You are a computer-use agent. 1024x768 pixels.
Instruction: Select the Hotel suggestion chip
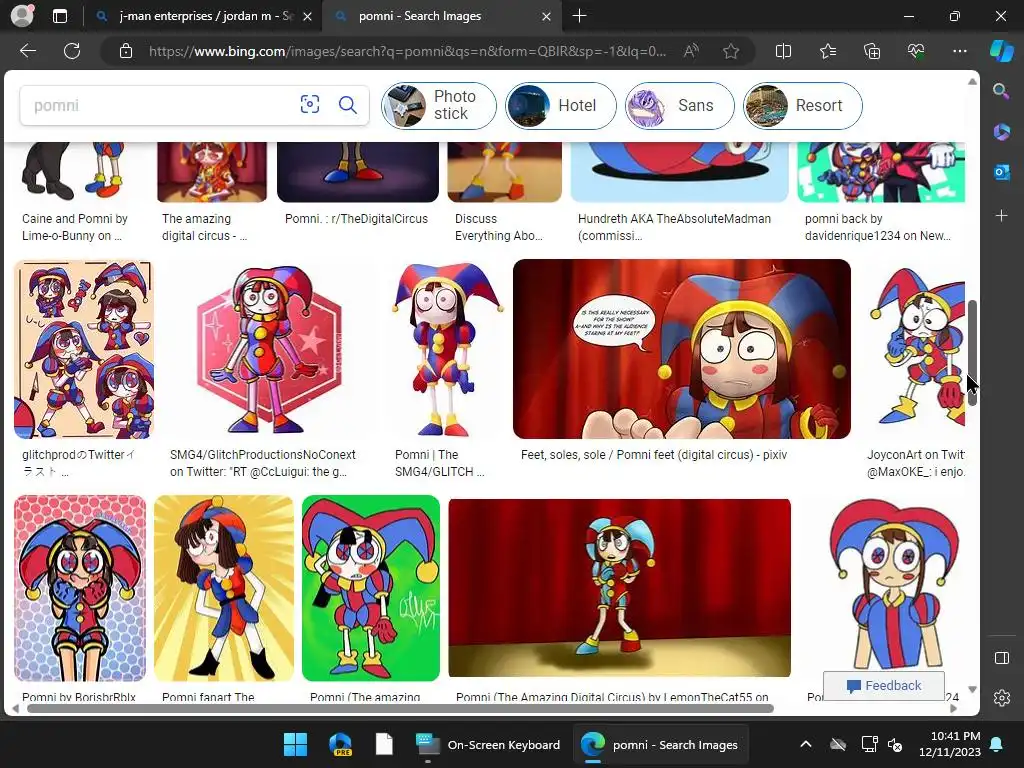560,105
